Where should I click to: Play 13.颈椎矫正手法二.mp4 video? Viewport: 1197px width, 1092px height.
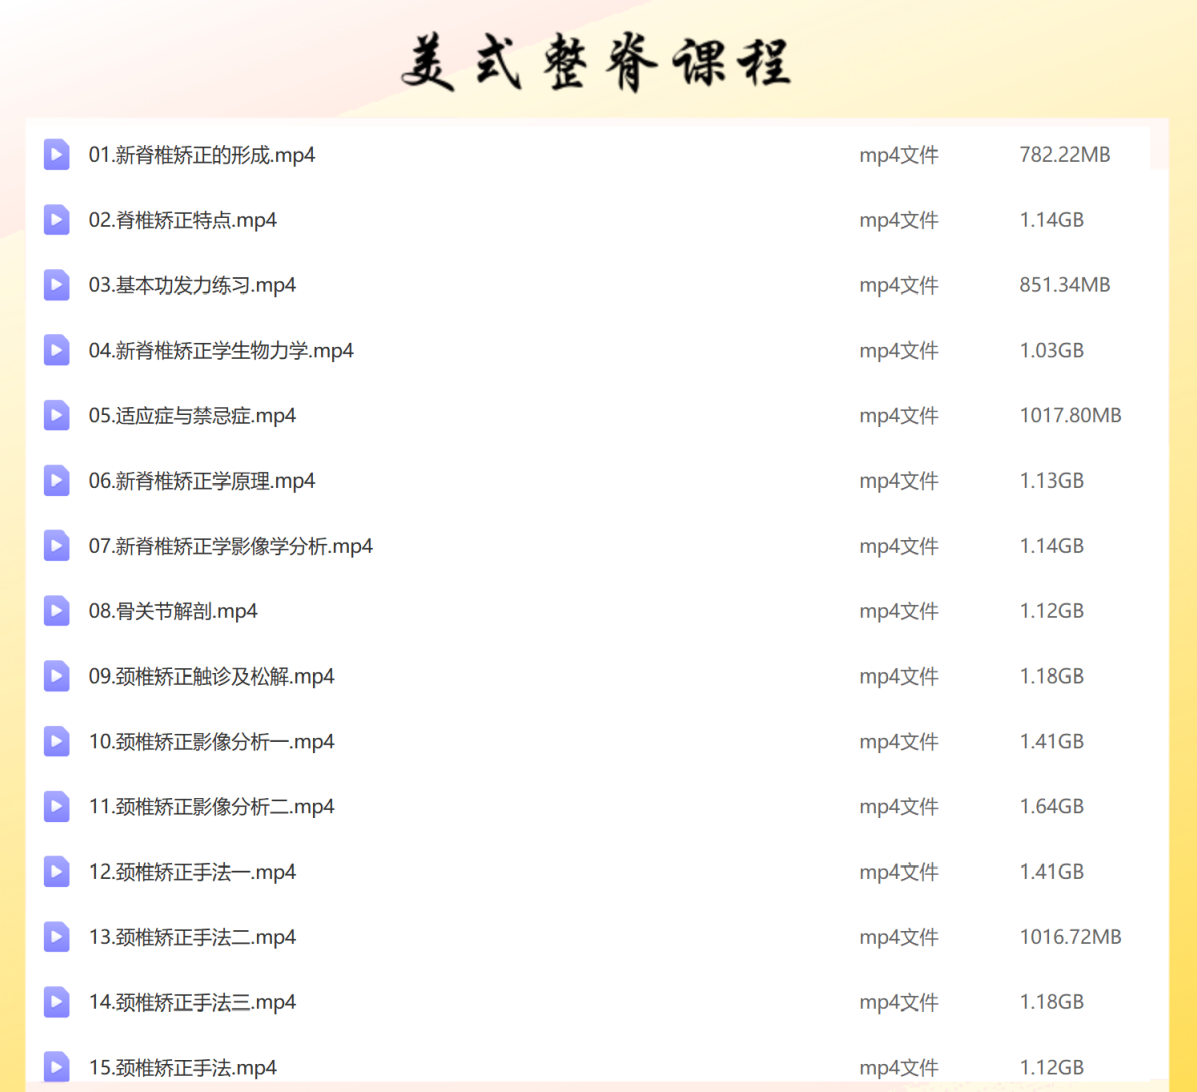tap(192, 937)
